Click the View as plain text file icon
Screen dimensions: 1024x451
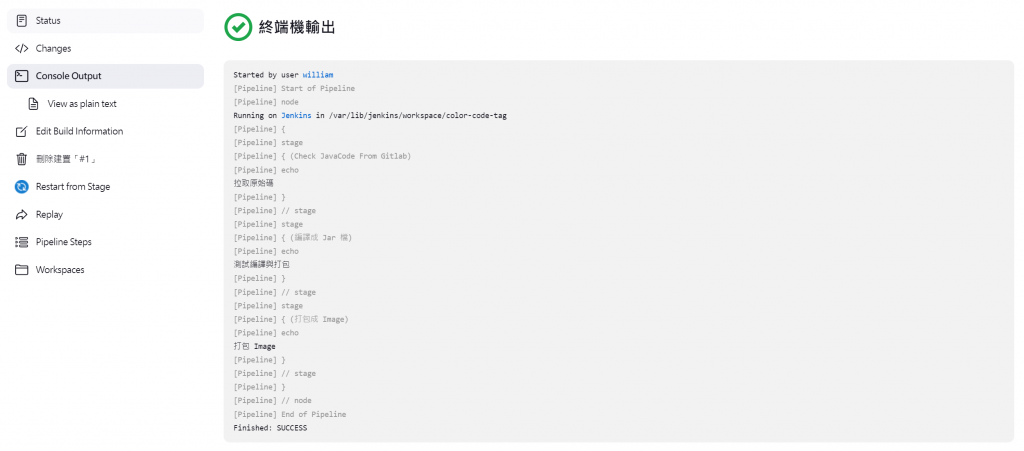click(33, 104)
